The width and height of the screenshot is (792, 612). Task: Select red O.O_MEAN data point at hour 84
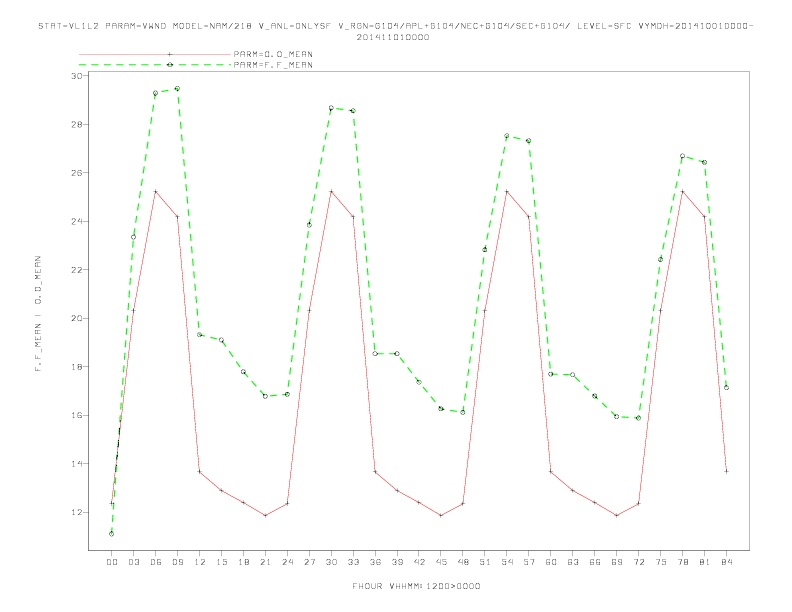click(726, 471)
